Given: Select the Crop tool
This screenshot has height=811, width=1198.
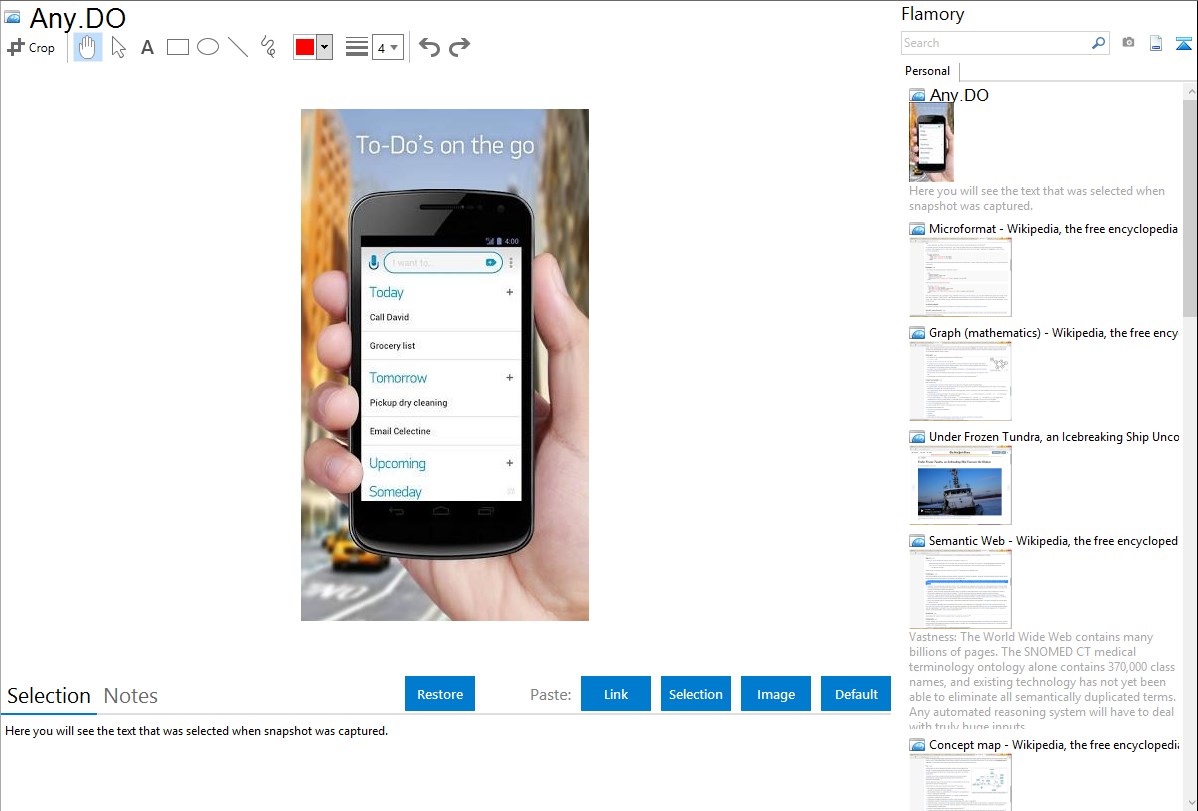Looking at the screenshot, I should [31, 47].
